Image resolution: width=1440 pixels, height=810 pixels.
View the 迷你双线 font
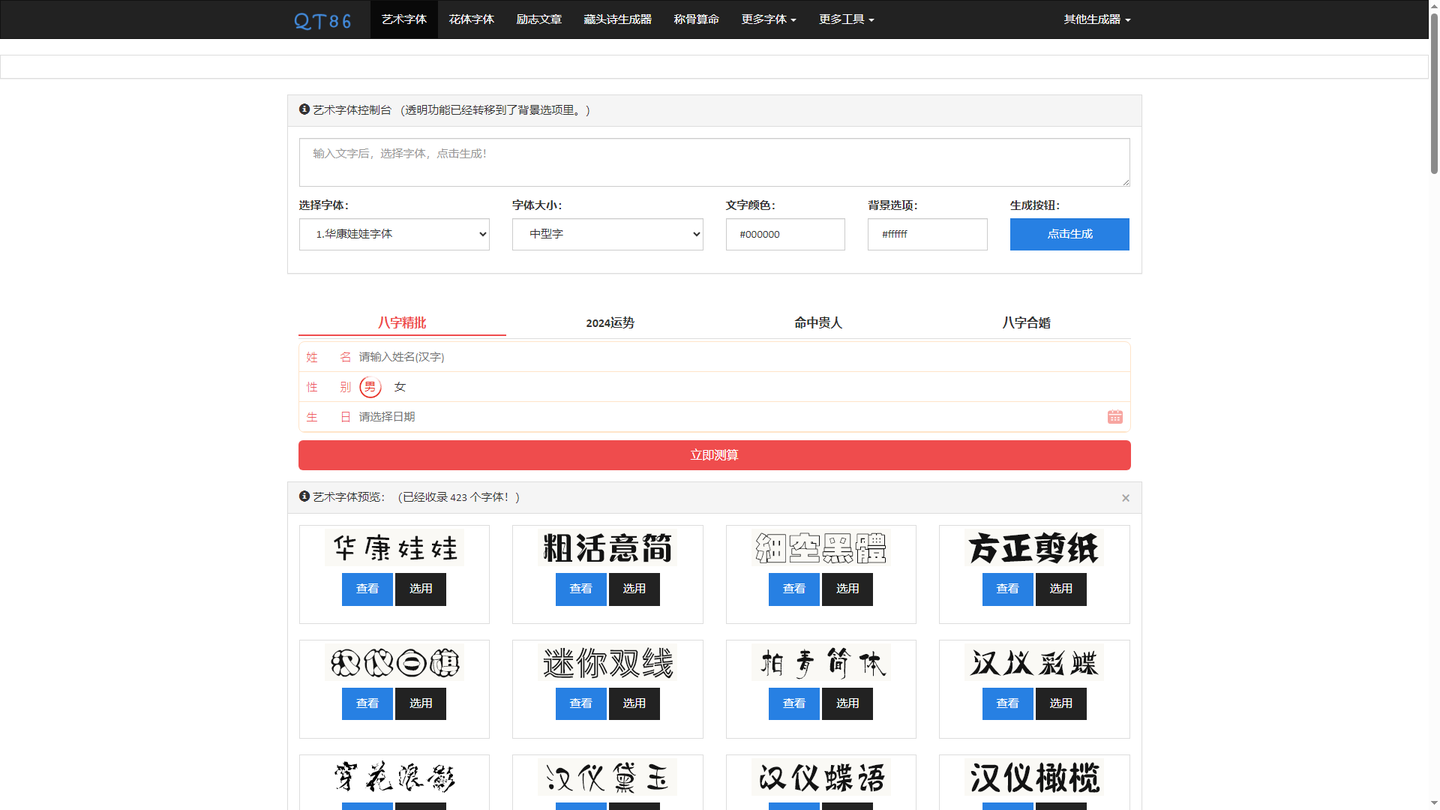581,704
